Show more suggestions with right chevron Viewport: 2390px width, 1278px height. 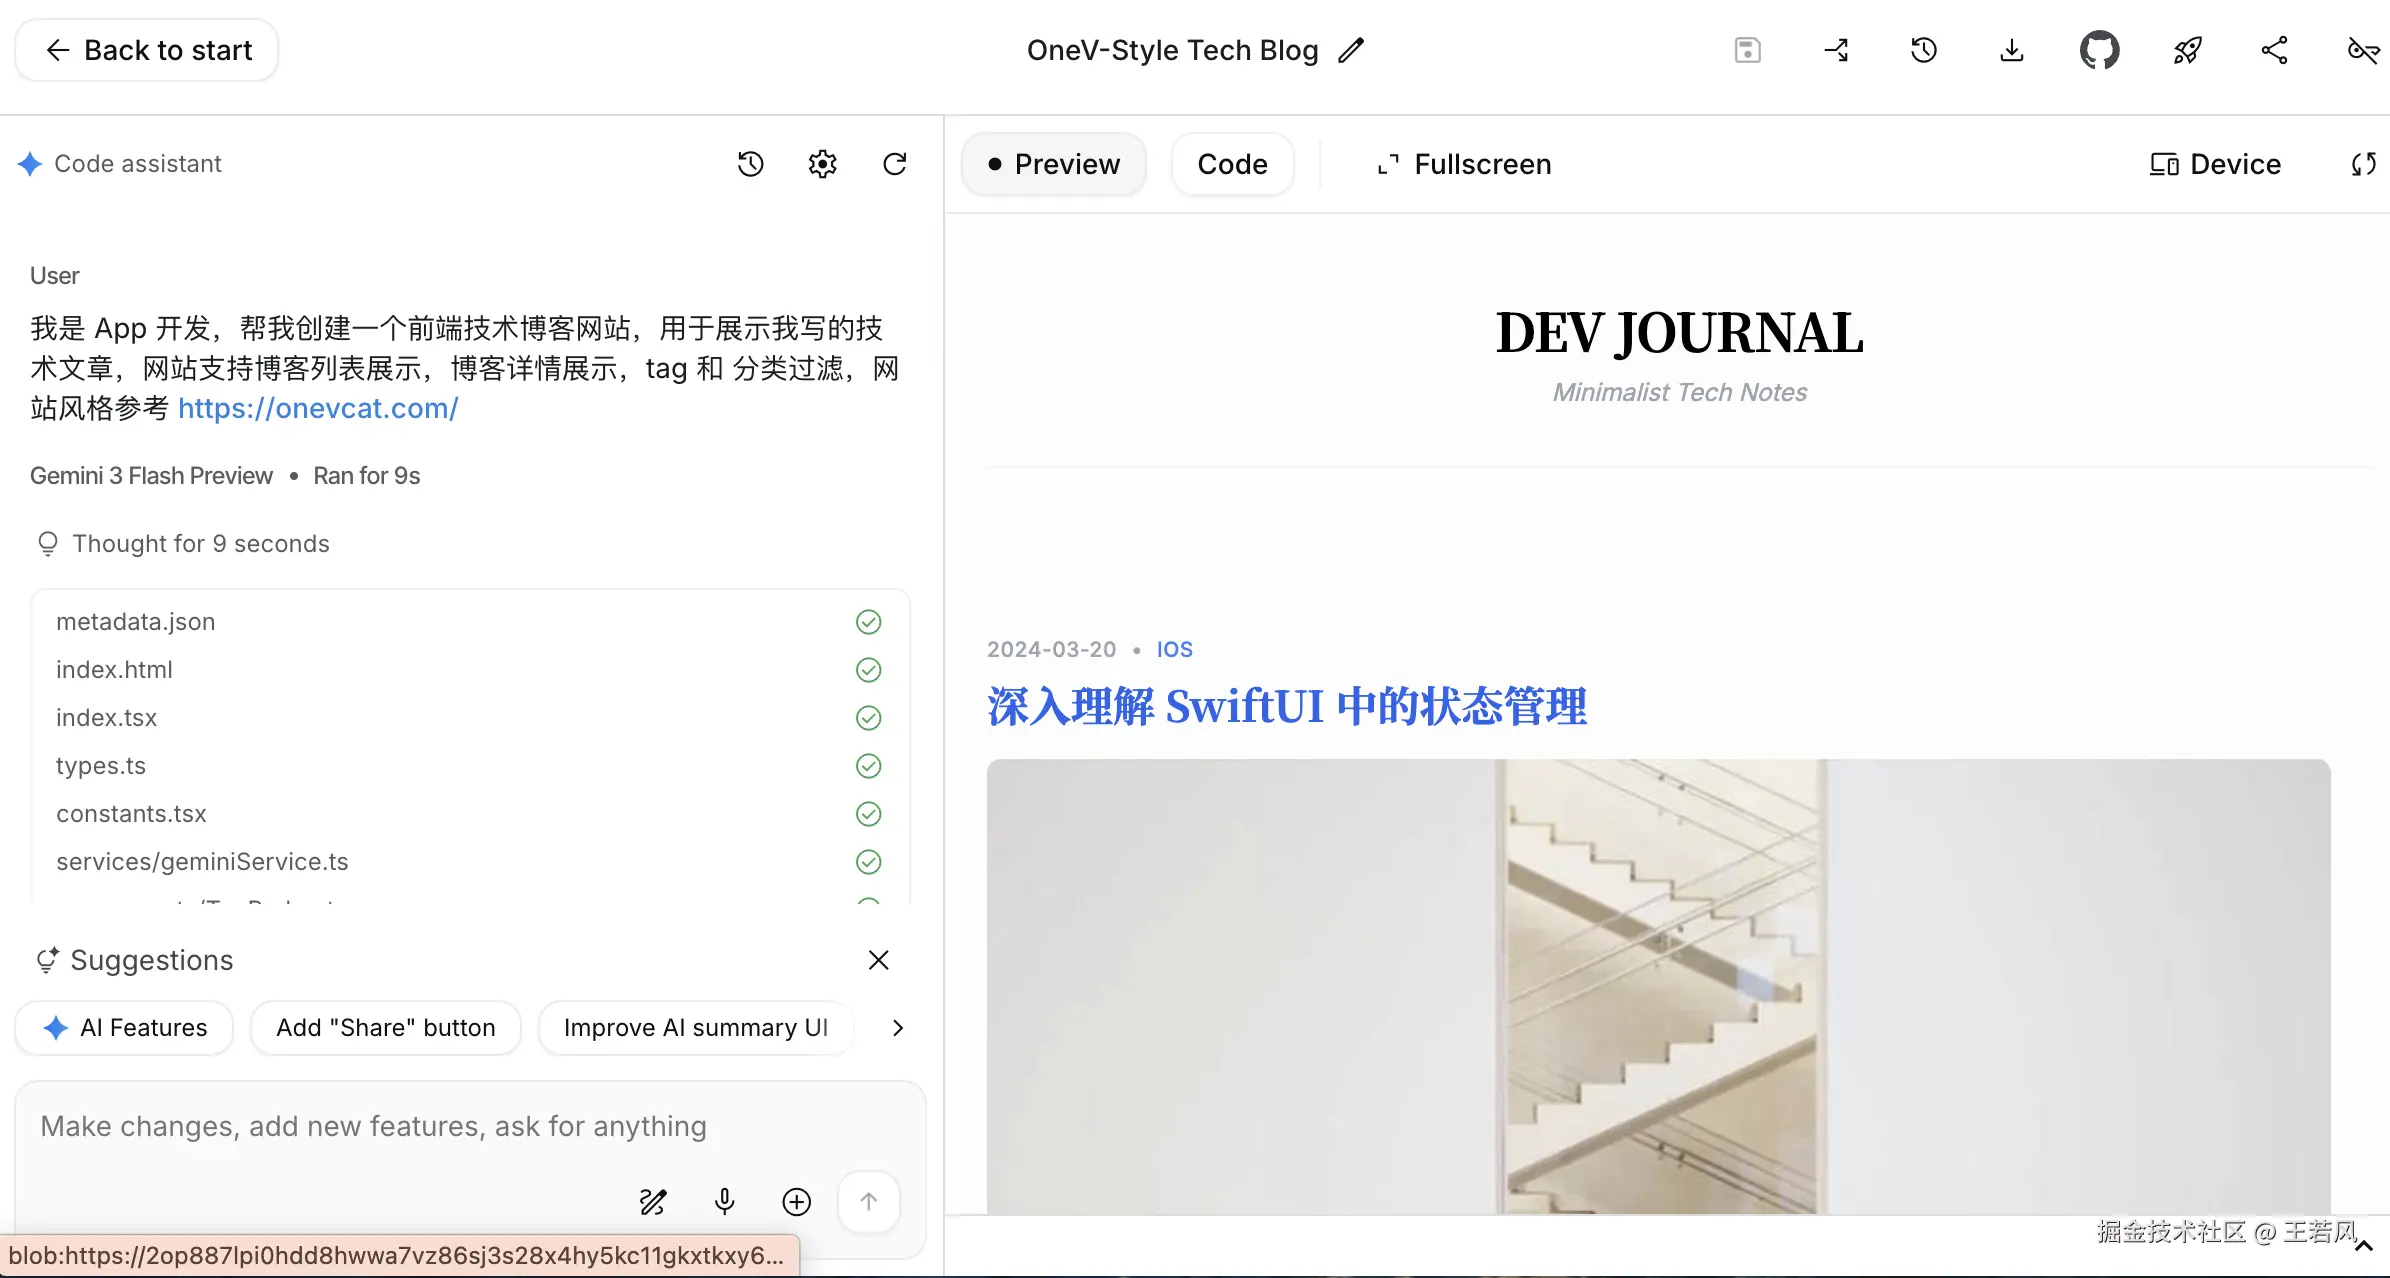point(897,1028)
